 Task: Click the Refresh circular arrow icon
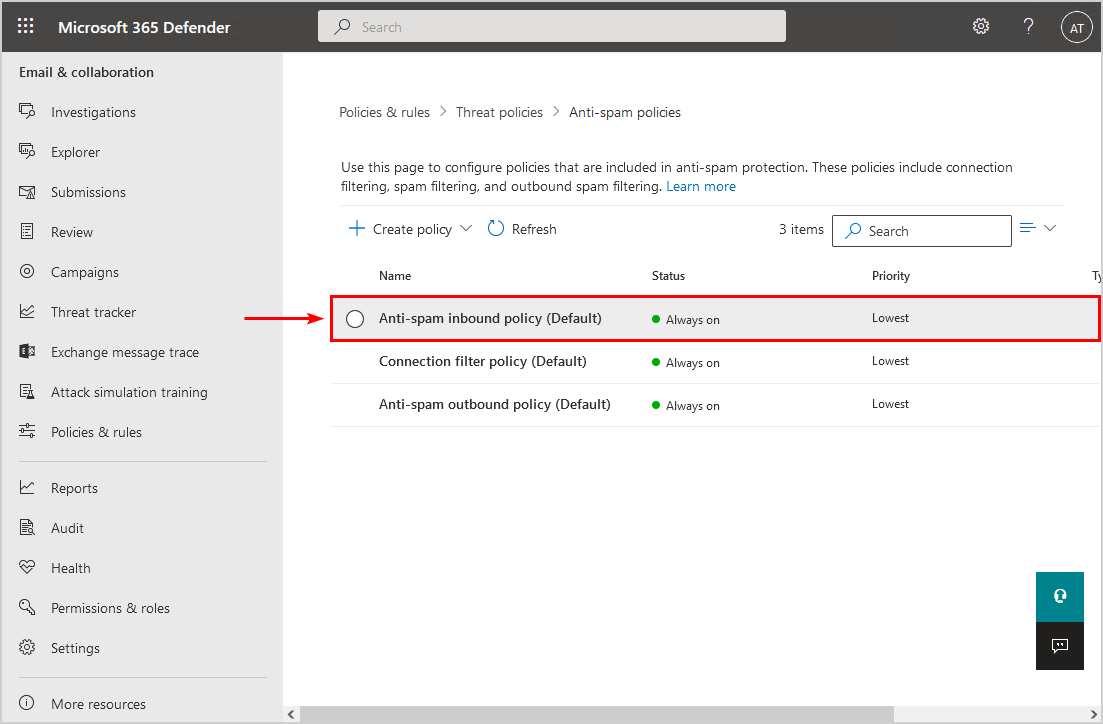[x=495, y=229]
